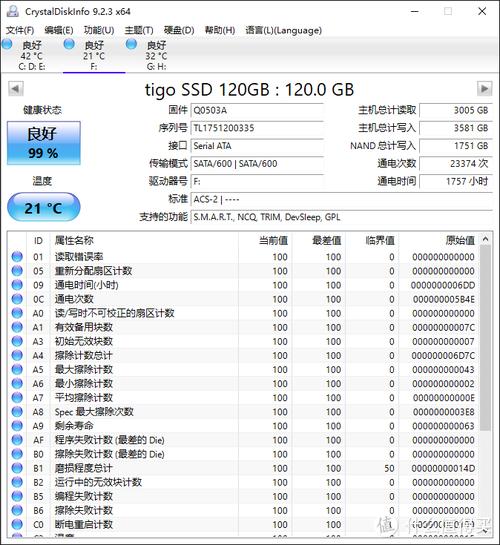The height and width of the screenshot is (545, 500).
Task: Click status orb for attribute A6 最小擦除计数
Action: [17, 384]
